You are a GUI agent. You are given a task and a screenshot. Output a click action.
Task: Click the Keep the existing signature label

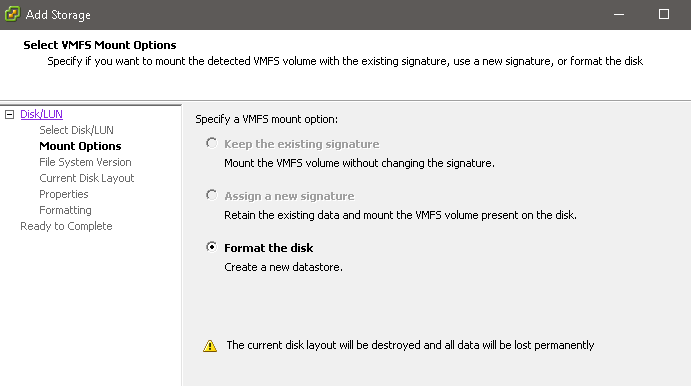[x=301, y=144]
